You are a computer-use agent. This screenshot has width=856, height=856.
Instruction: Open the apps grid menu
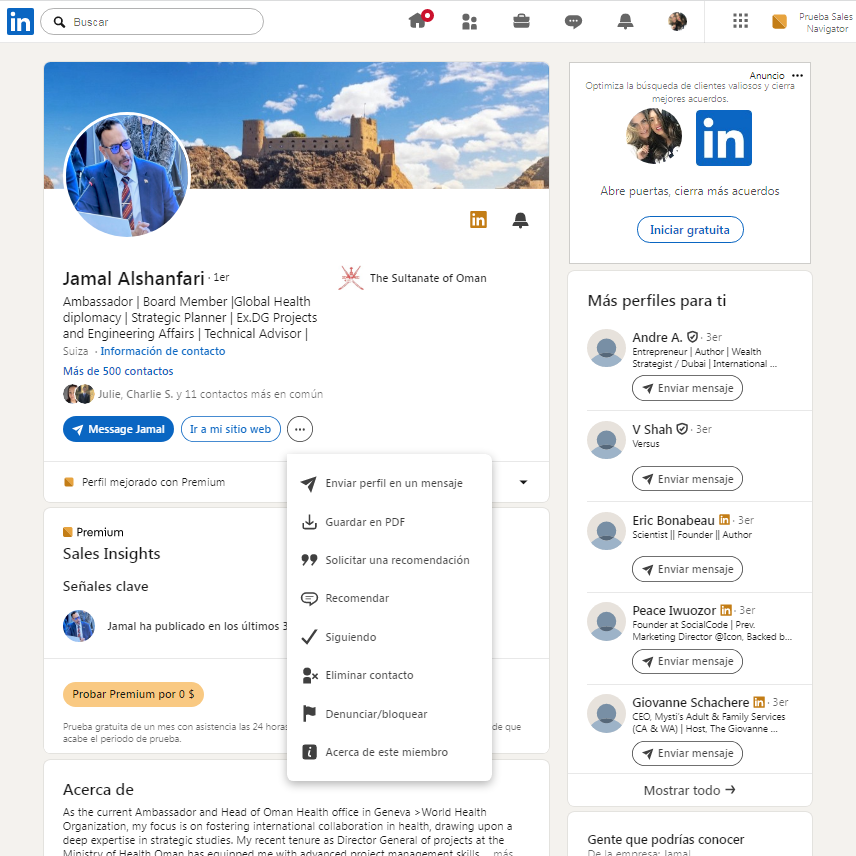tap(740, 21)
